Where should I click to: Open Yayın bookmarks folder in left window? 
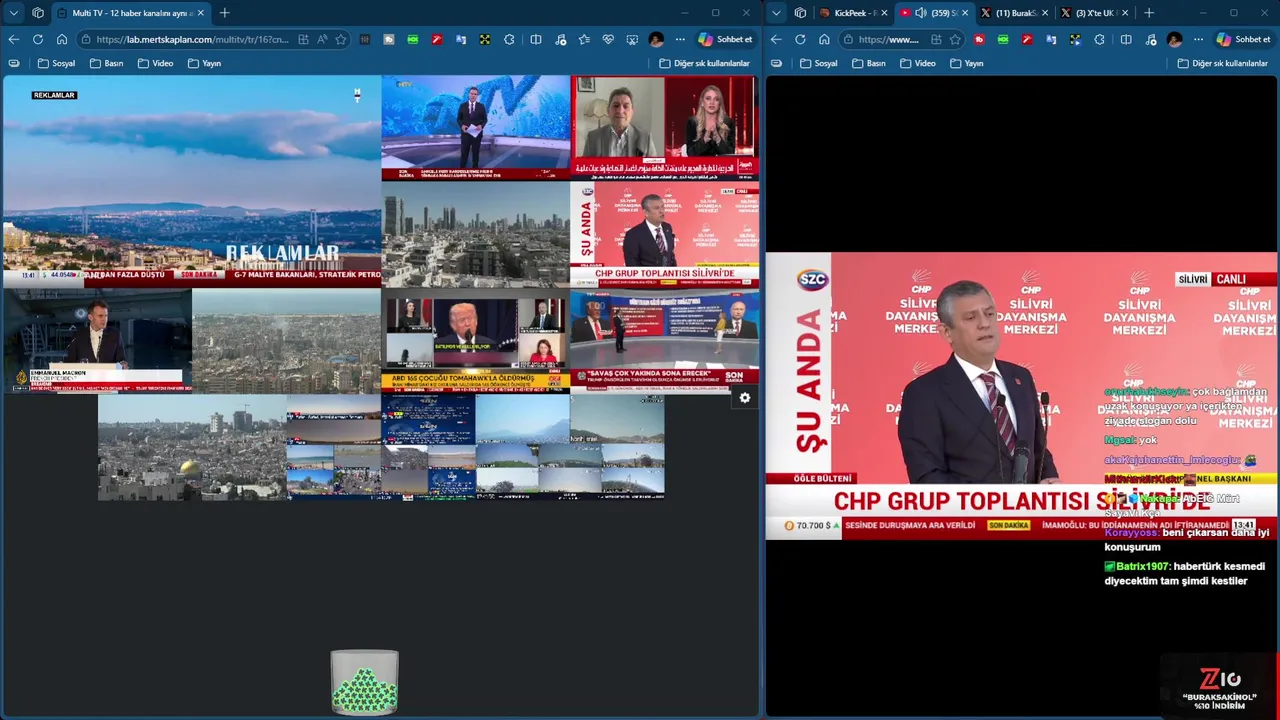click(x=204, y=63)
